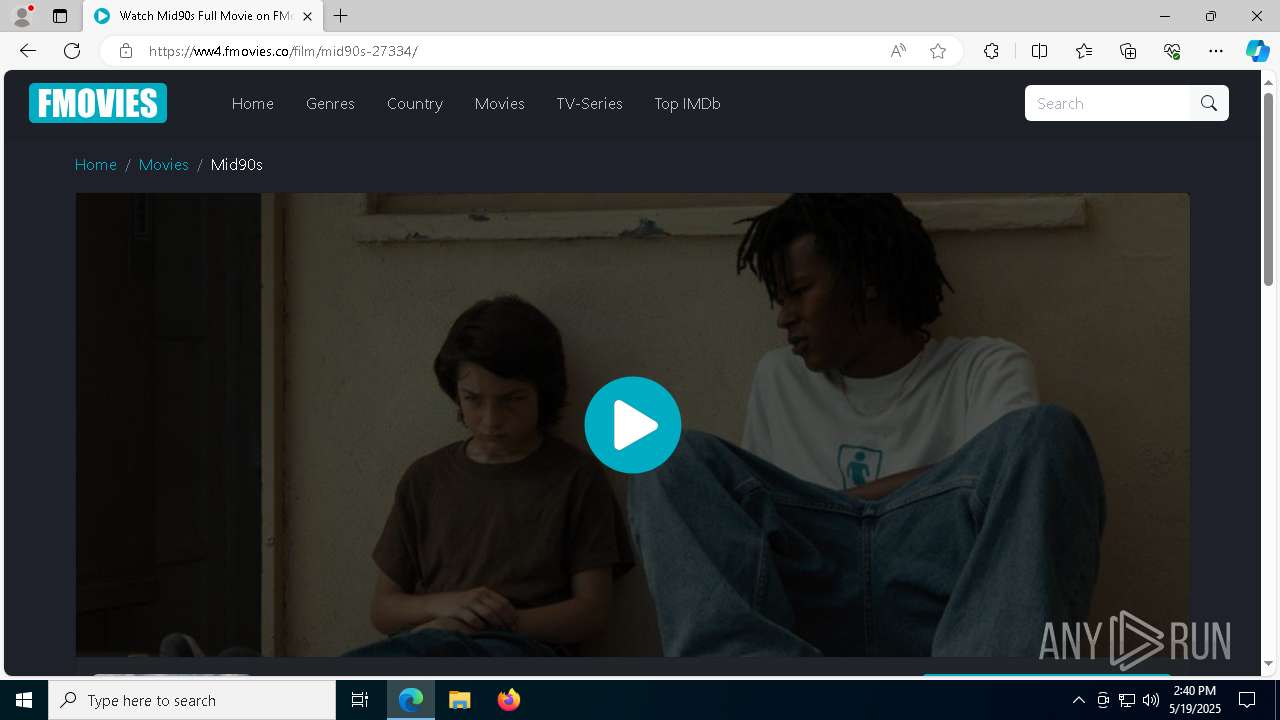The image size is (1280, 720).
Task: Click the search magnifier icon
Action: [x=1209, y=103]
